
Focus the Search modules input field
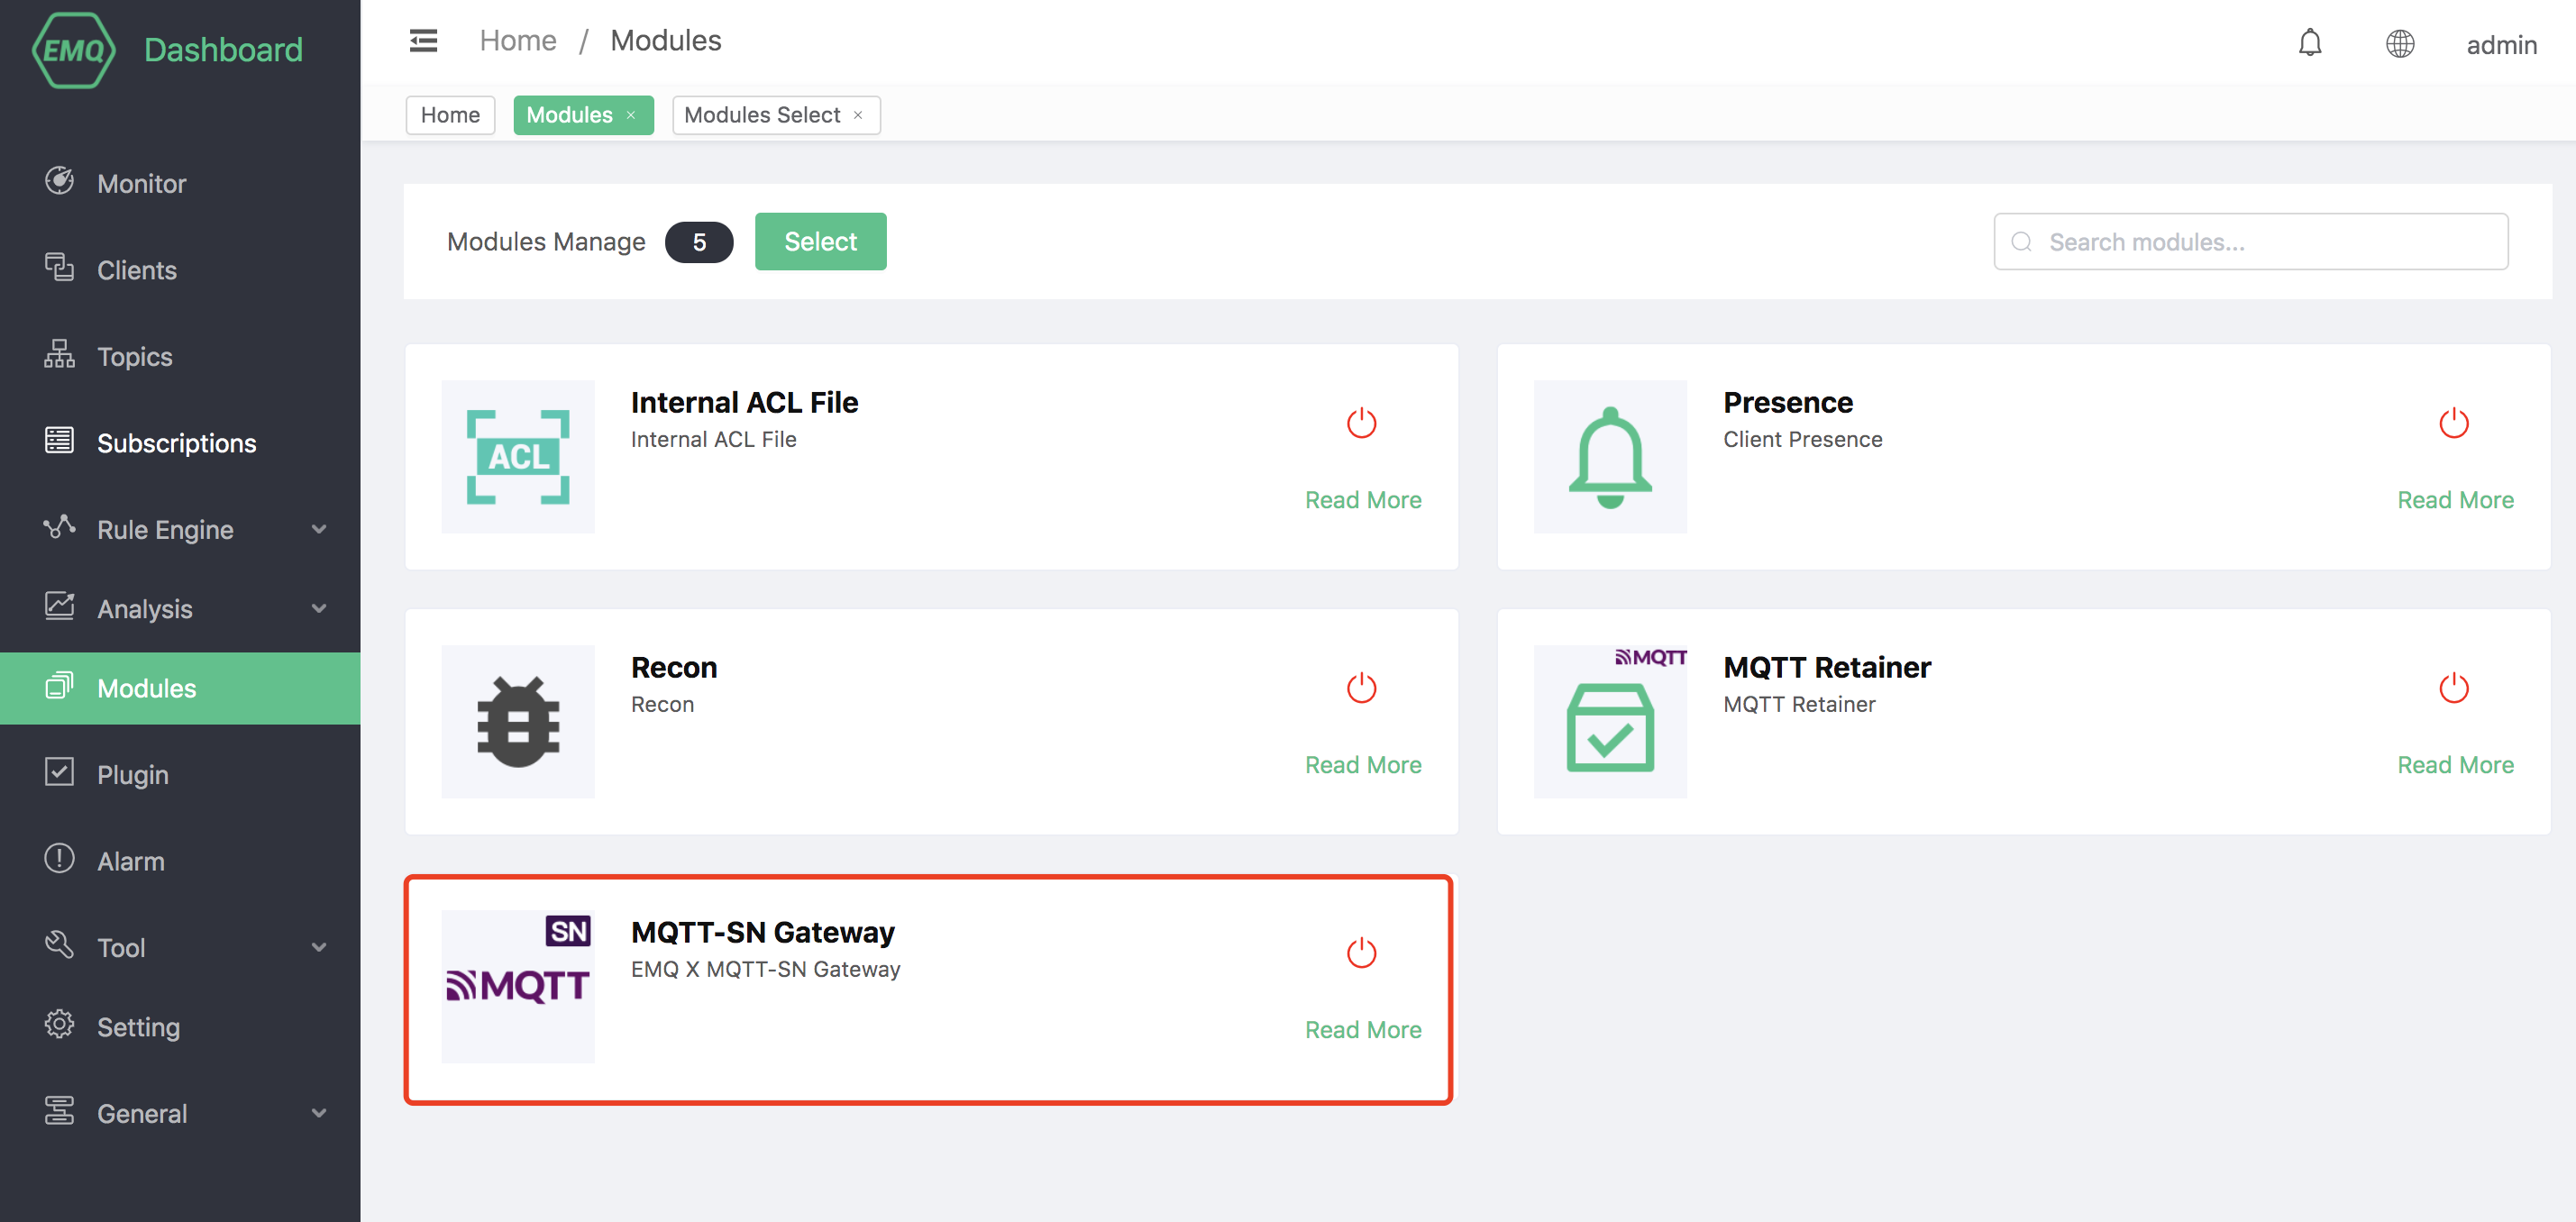(2250, 242)
